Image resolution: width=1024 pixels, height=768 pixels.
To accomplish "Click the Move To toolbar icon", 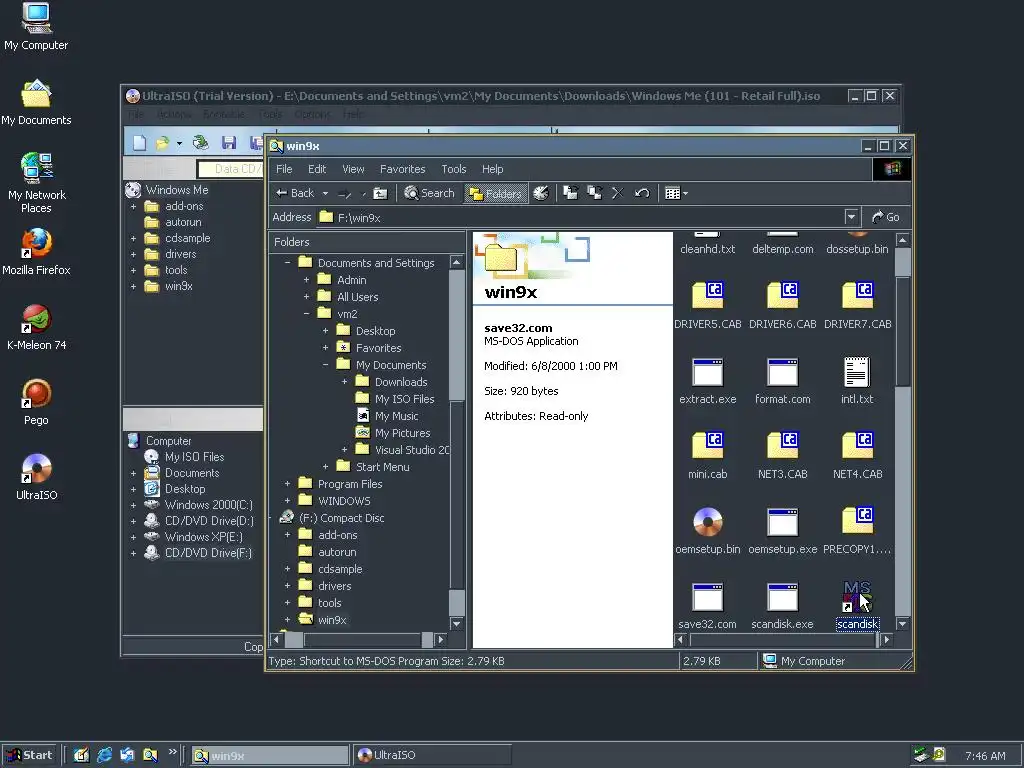I will point(570,193).
